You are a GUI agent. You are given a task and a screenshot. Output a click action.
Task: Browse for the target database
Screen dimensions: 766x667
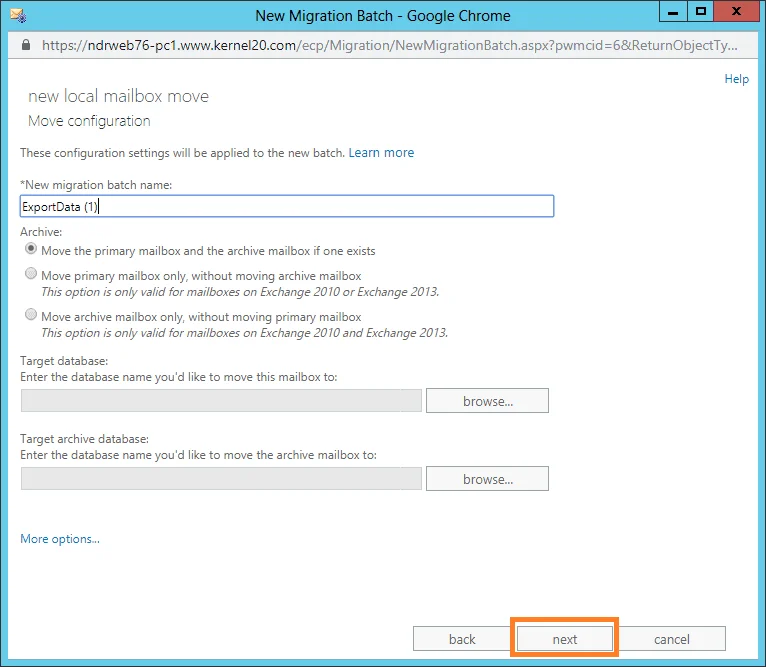pyautogui.click(x=487, y=401)
